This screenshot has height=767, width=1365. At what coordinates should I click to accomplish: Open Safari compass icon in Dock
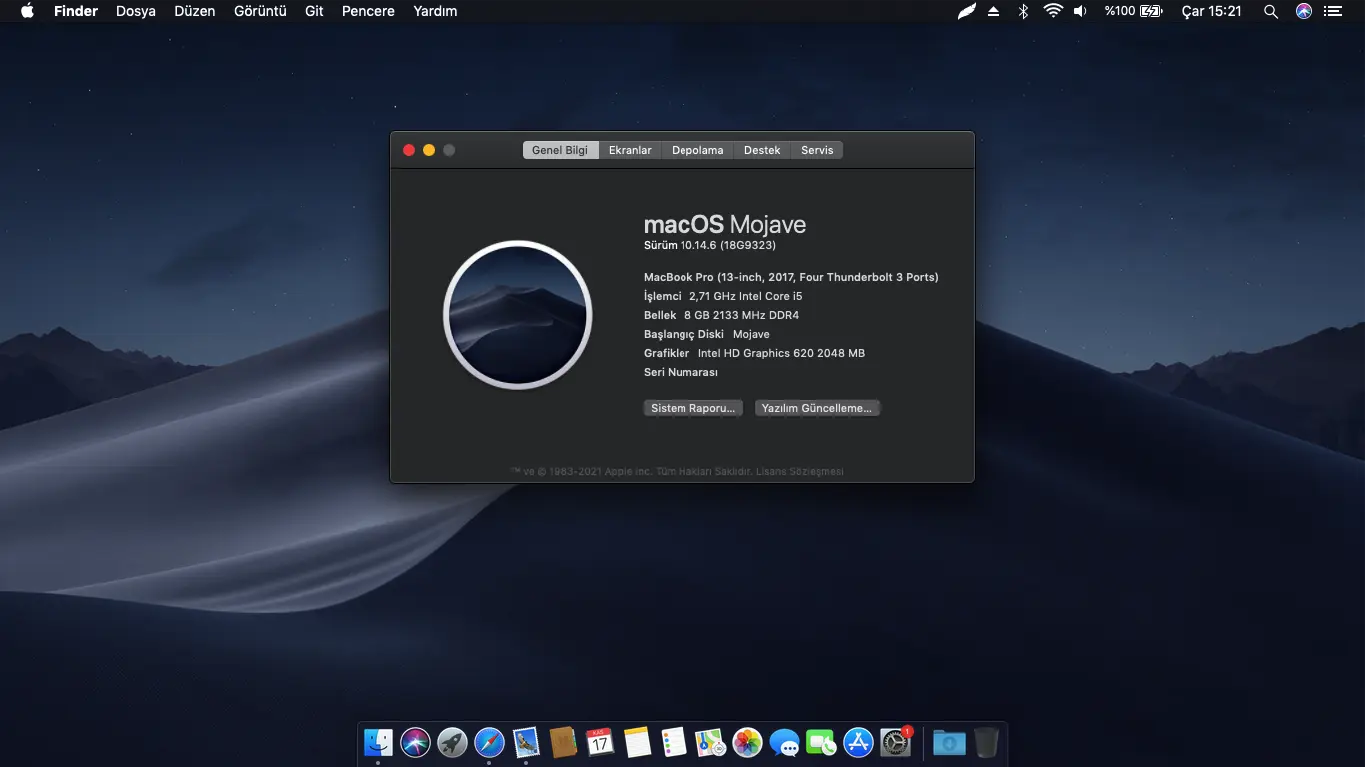(489, 742)
